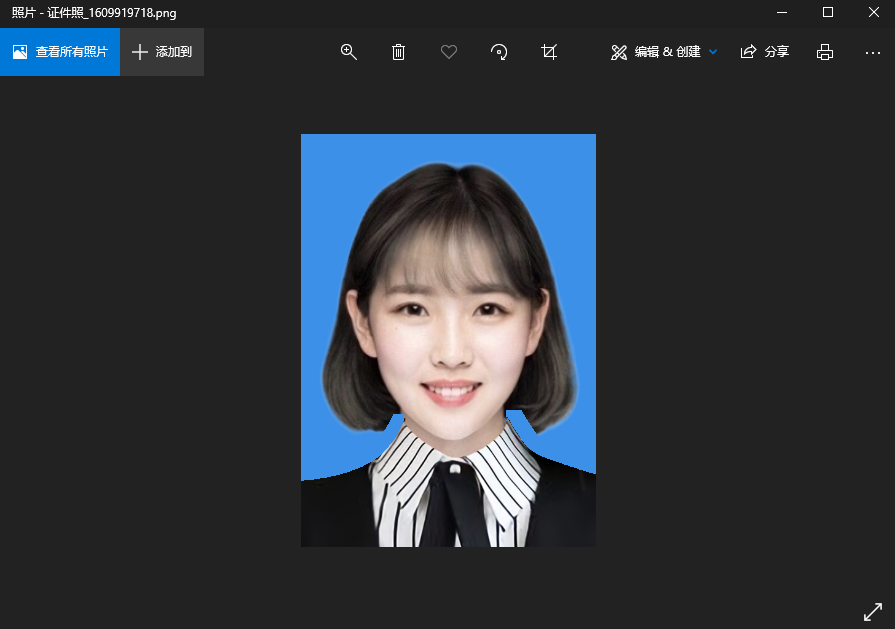Viewport: 895px width, 629px height.
Task: Click the printer icon
Action: [825, 52]
